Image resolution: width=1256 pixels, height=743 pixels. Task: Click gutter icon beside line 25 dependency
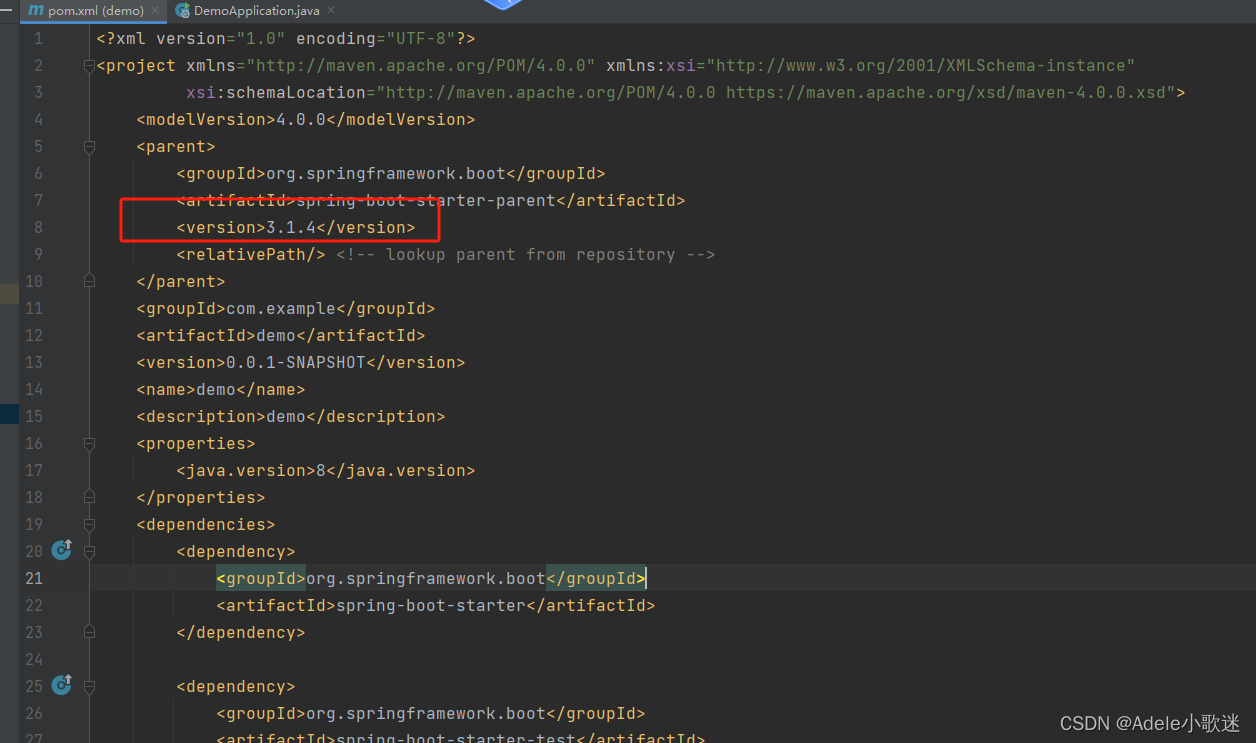click(61, 685)
